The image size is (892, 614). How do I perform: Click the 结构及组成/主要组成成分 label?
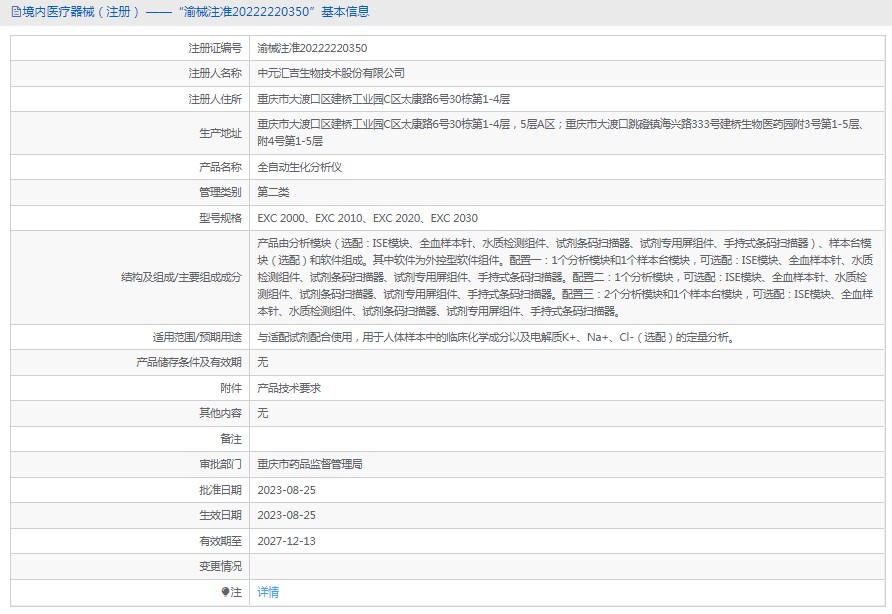(181, 277)
